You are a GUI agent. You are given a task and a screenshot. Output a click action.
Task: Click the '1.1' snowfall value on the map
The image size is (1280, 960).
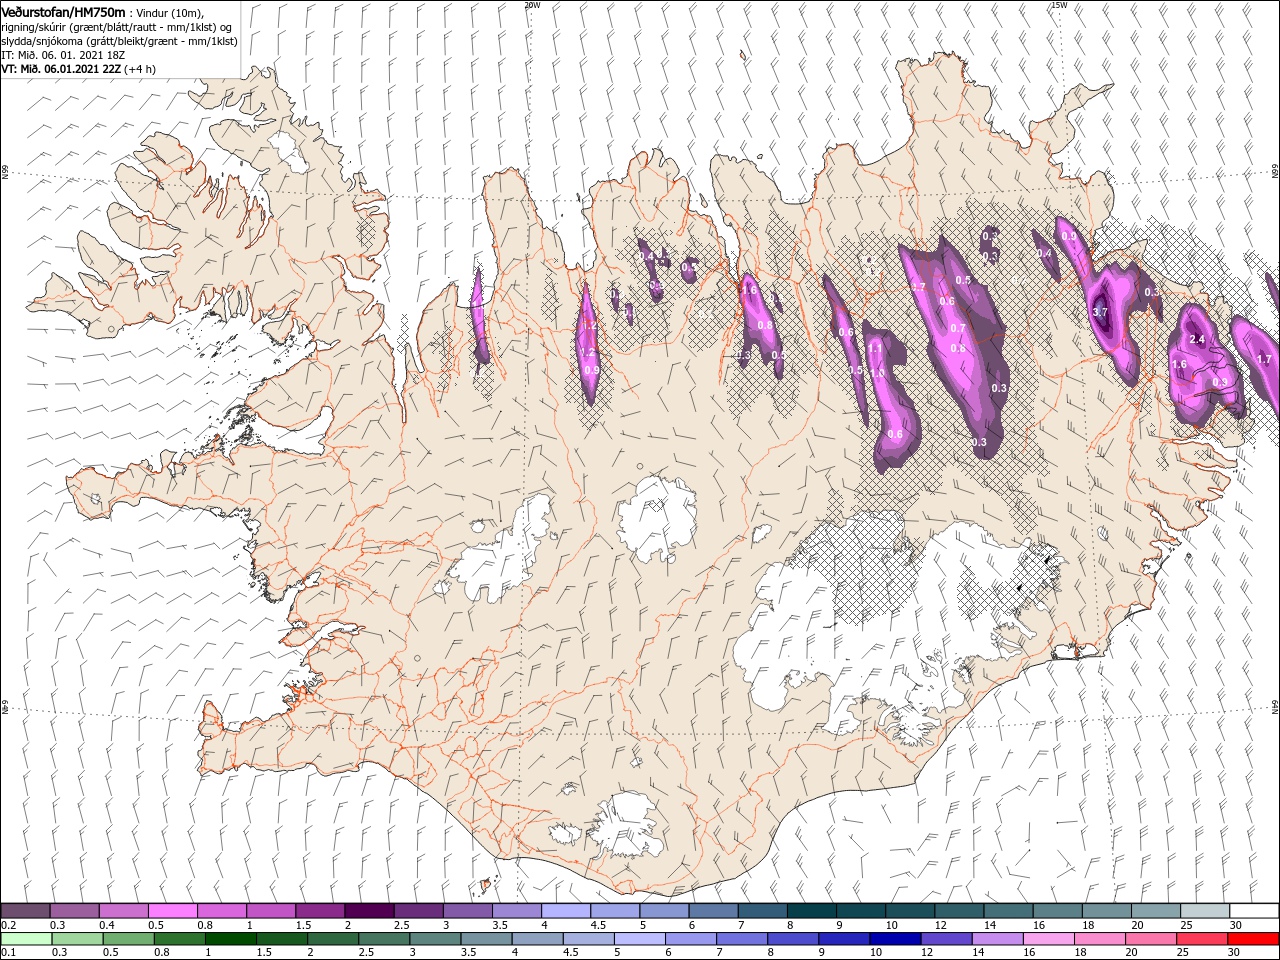coord(875,348)
